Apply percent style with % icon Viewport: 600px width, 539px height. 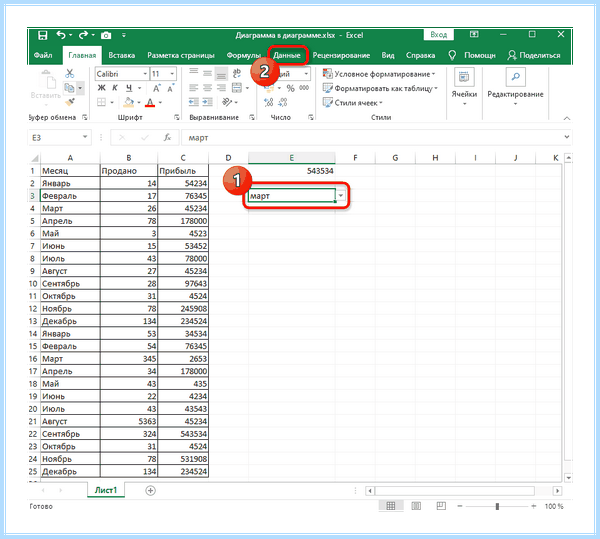pyautogui.click(x=291, y=88)
